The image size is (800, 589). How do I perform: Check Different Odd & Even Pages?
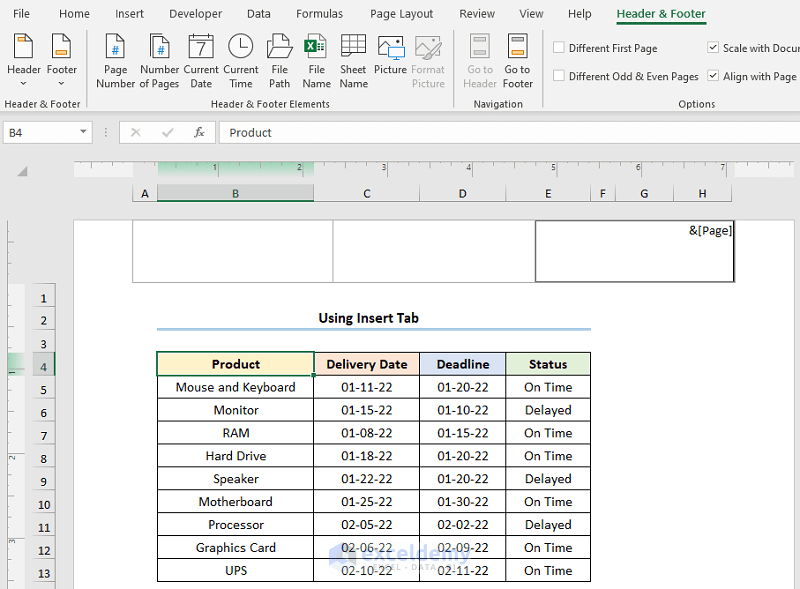[x=558, y=75]
